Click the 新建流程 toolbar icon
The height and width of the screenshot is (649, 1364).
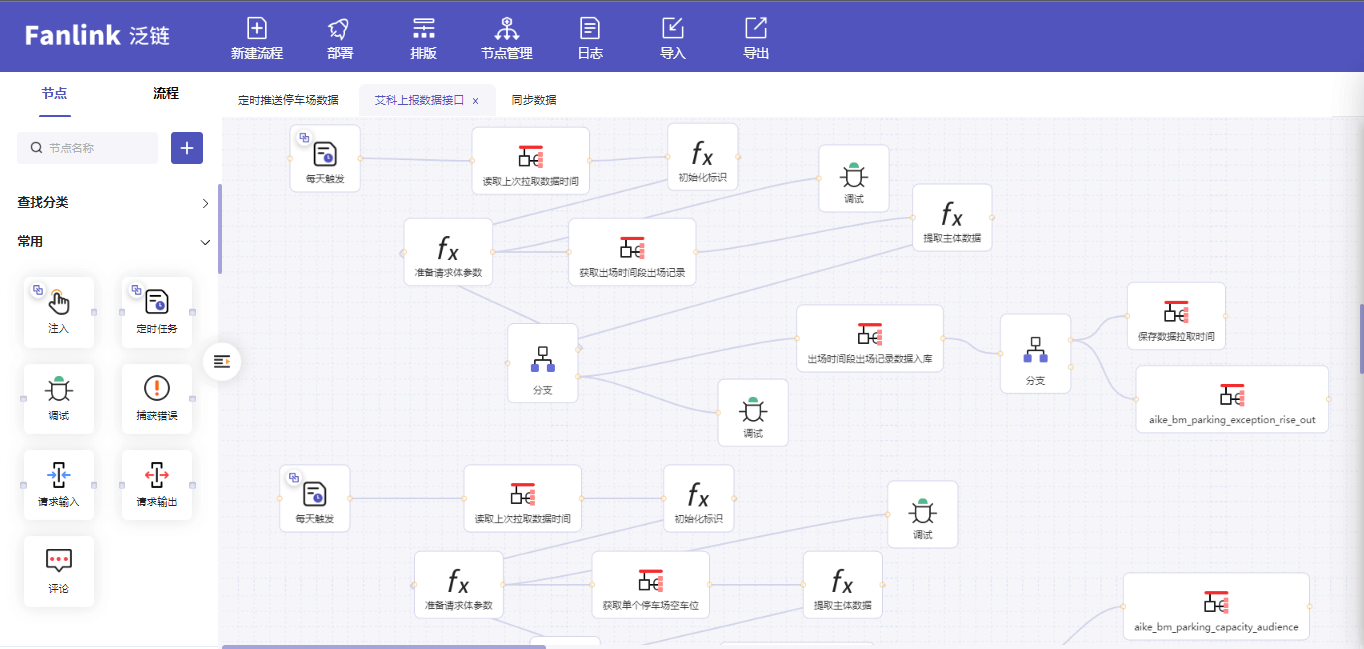point(257,30)
